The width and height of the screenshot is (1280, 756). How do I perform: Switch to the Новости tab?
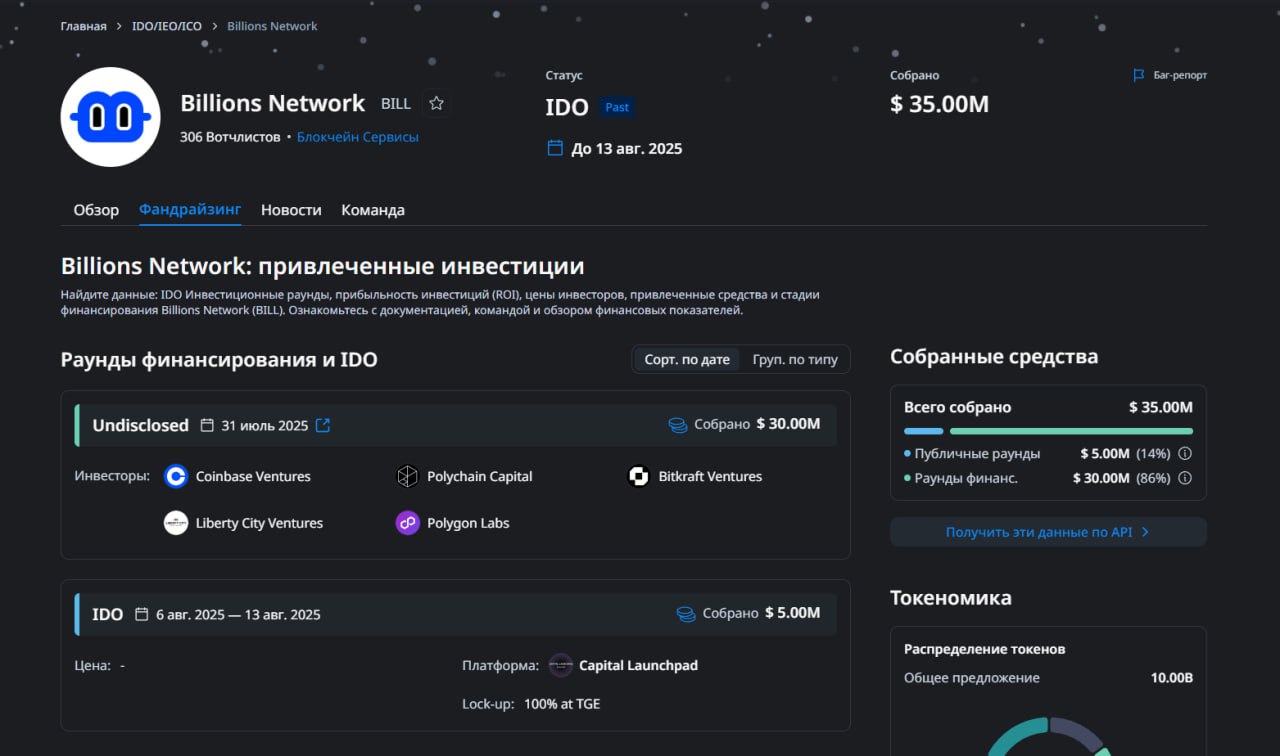pyautogui.click(x=291, y=210)
